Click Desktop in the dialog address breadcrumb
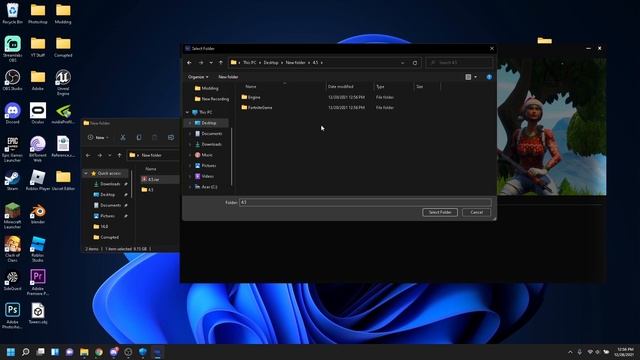The image size is (640, 360). [271, 62]
